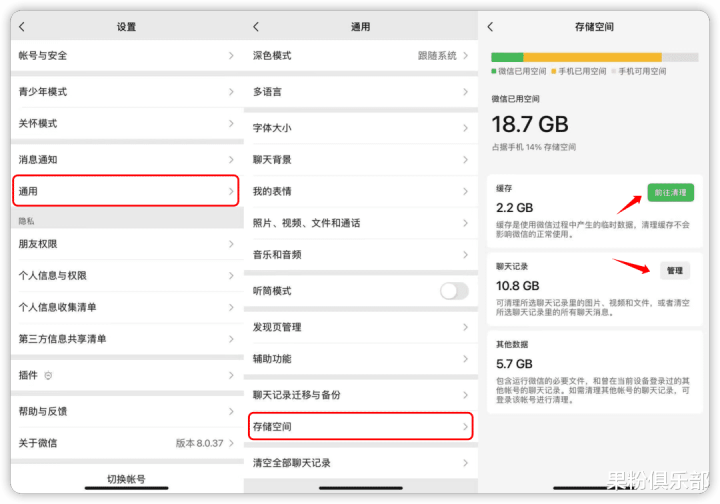
Task: Expand chevron on 个人信息收集清单 row
Action: tap(231, 307)
